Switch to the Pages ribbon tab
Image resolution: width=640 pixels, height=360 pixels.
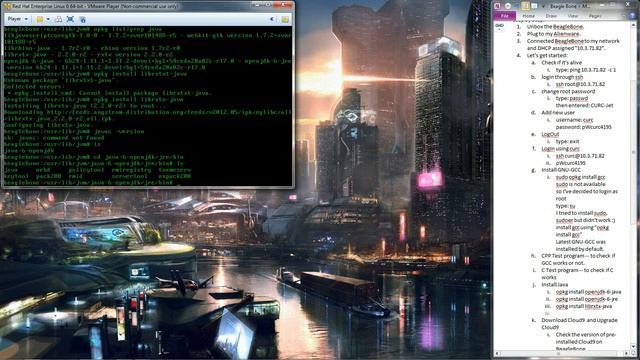tap(595, 16)
